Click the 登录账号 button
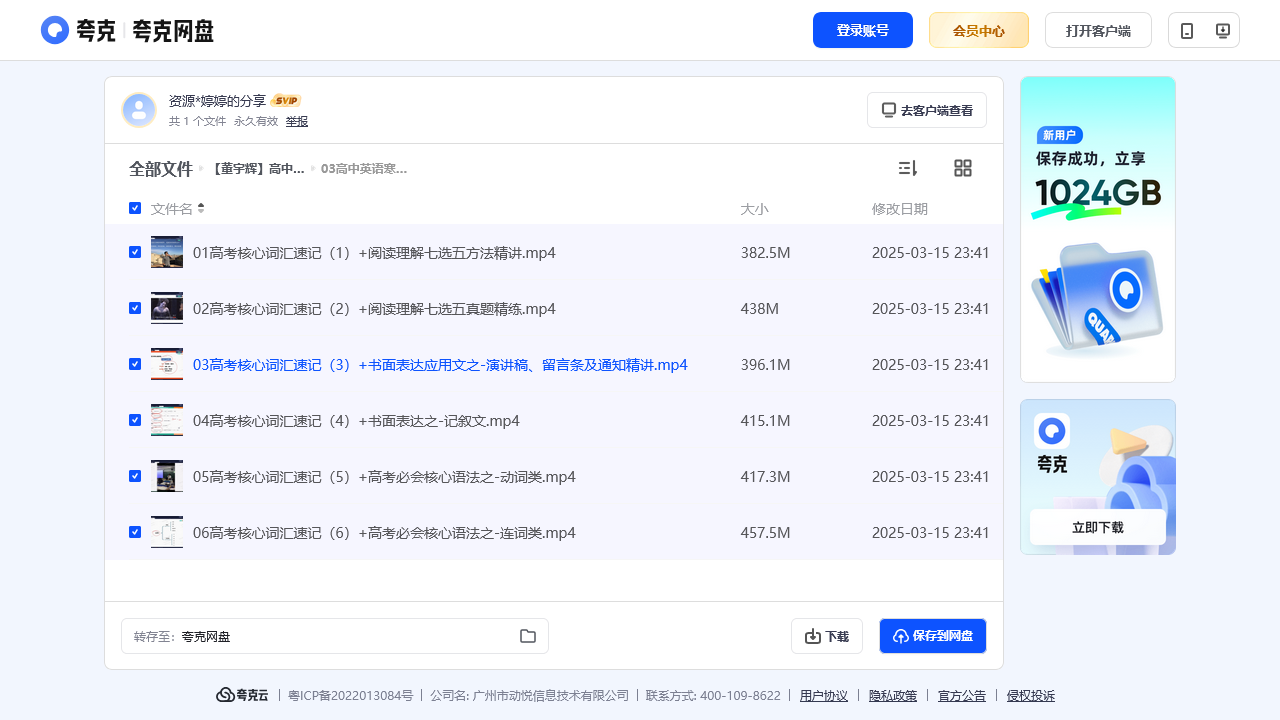The width and height of the screenshot is (1280, 720). pos(863,30)
